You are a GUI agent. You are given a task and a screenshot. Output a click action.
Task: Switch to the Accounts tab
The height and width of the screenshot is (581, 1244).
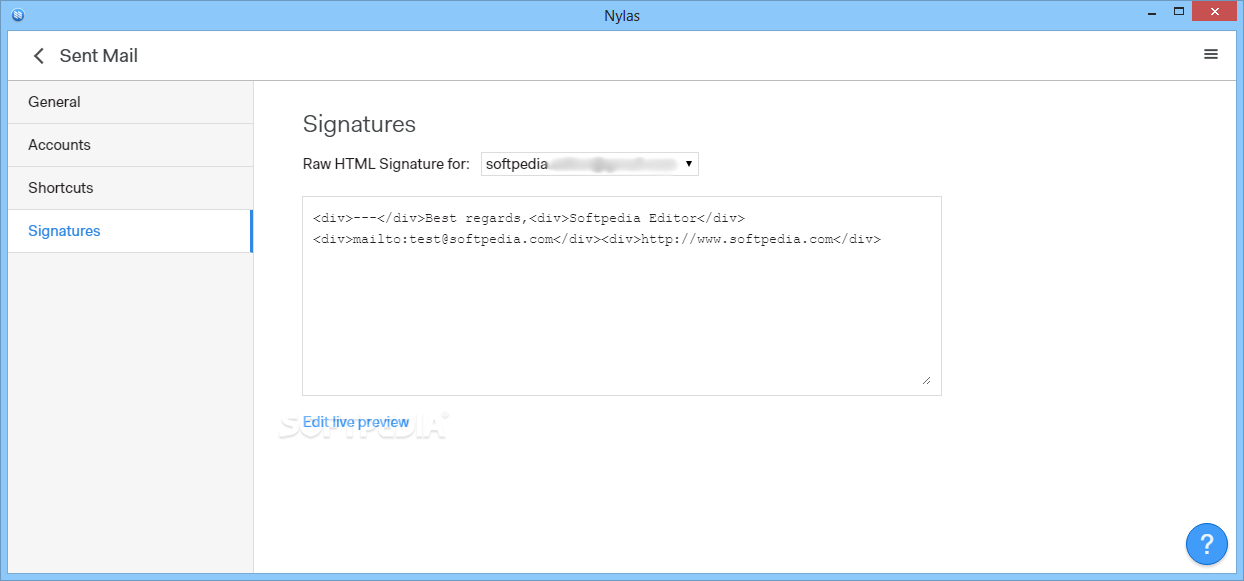point(130,145)
